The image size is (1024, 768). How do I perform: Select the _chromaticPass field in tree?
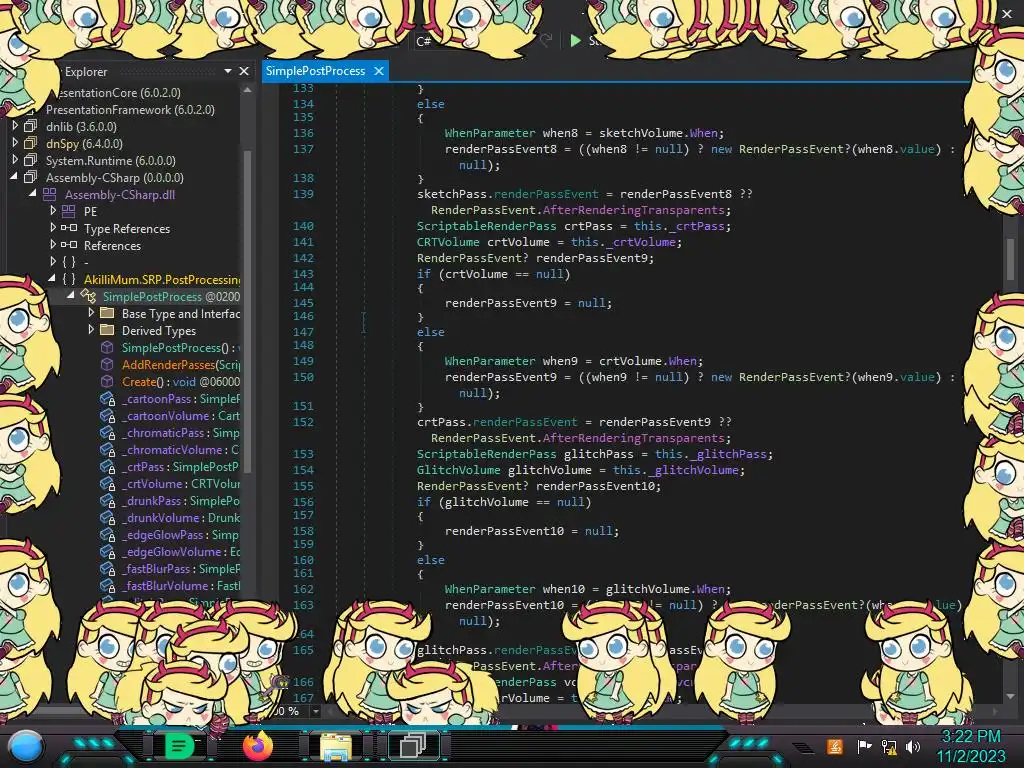coord(181,432)
